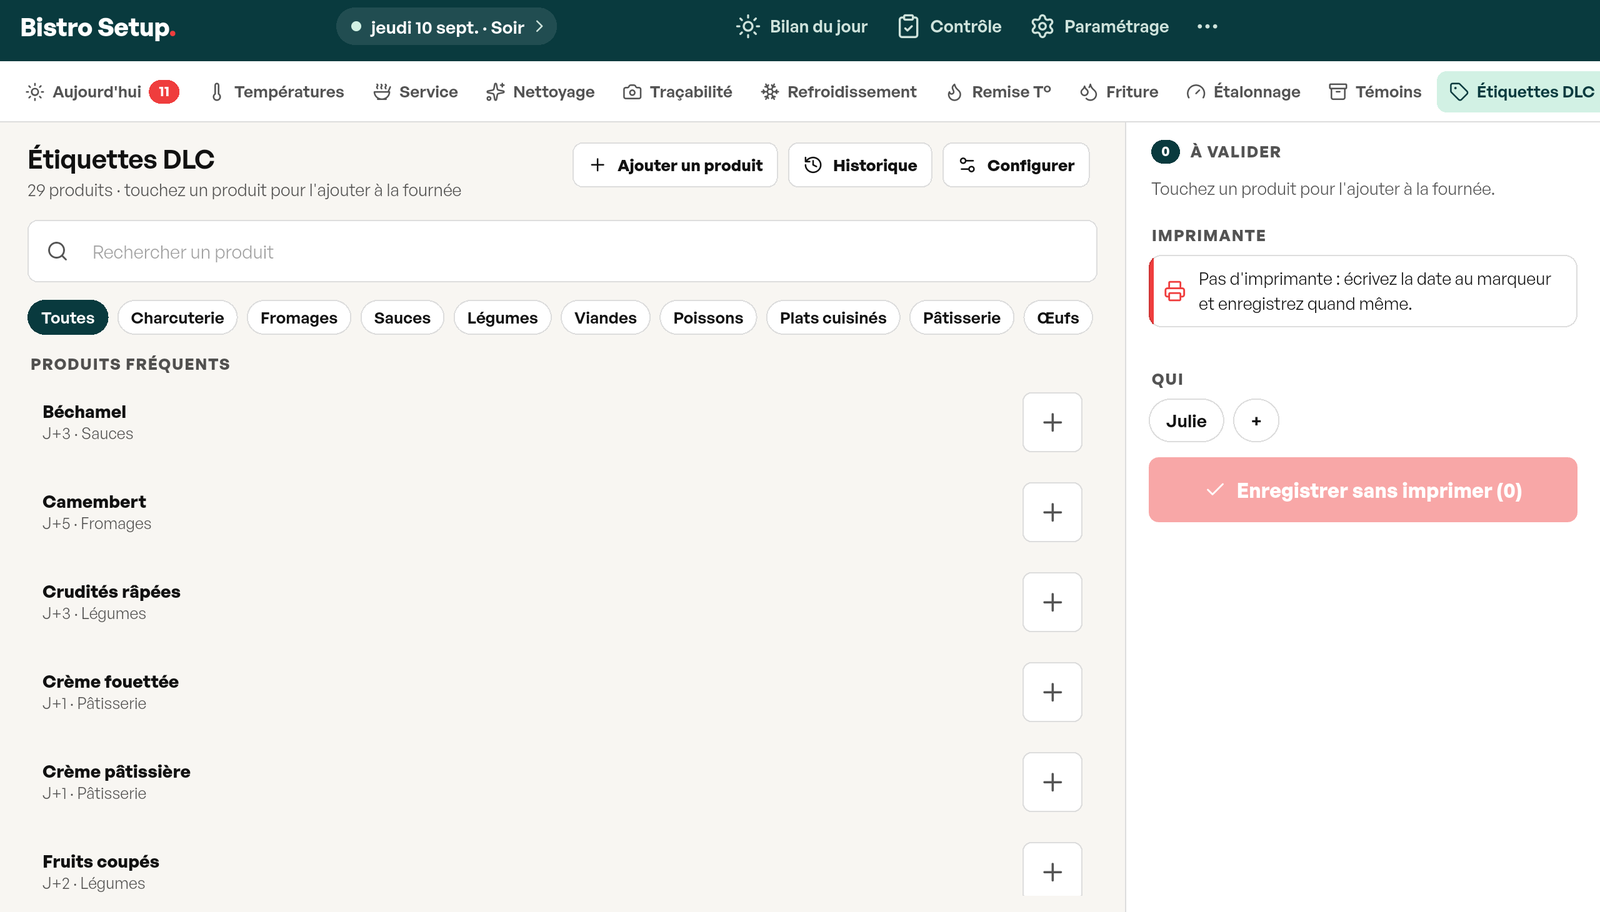
Task: Add Fruits coupés with plus button
Action: [x=1052, y=872]
